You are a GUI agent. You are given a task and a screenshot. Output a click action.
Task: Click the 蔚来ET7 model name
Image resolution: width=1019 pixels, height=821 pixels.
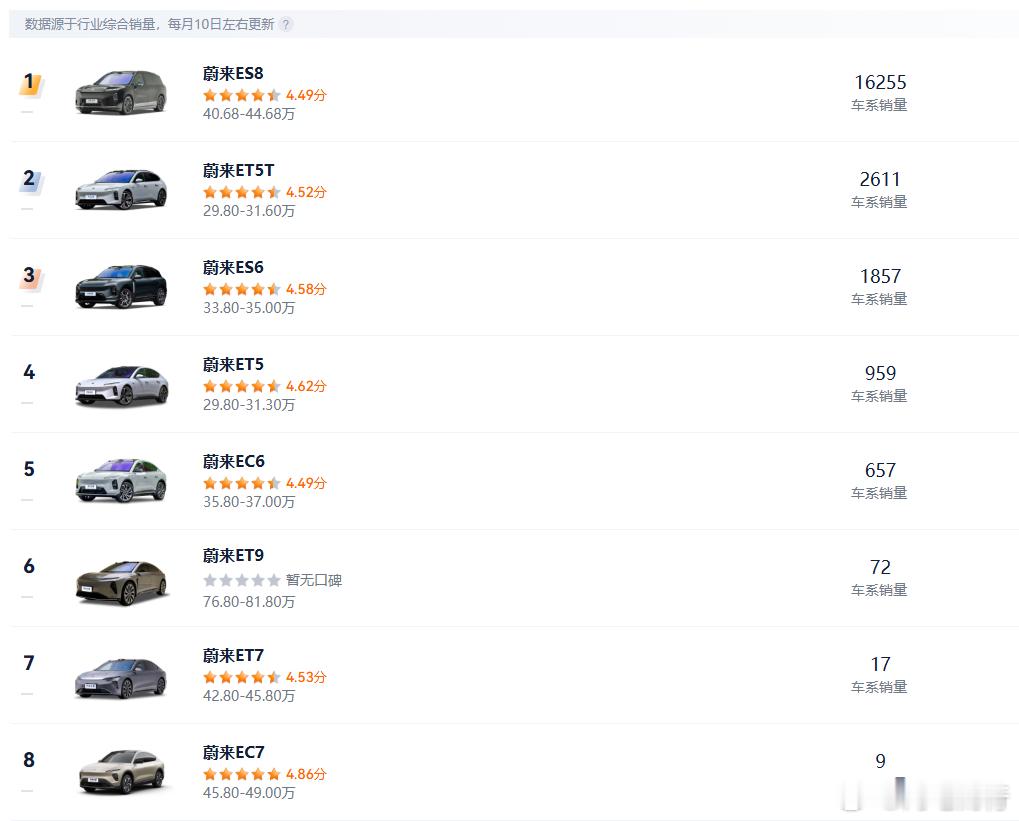233,656
